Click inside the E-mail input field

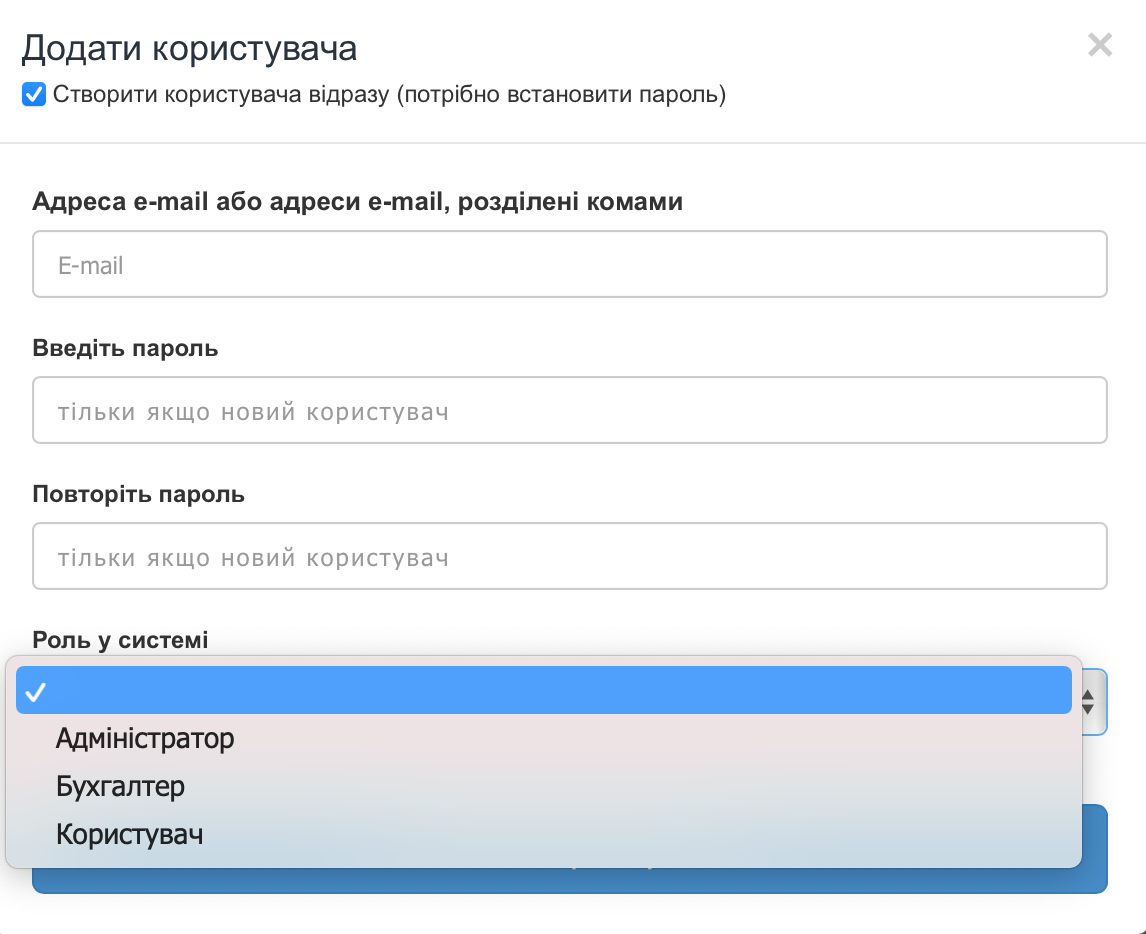(x=570, y=264)
